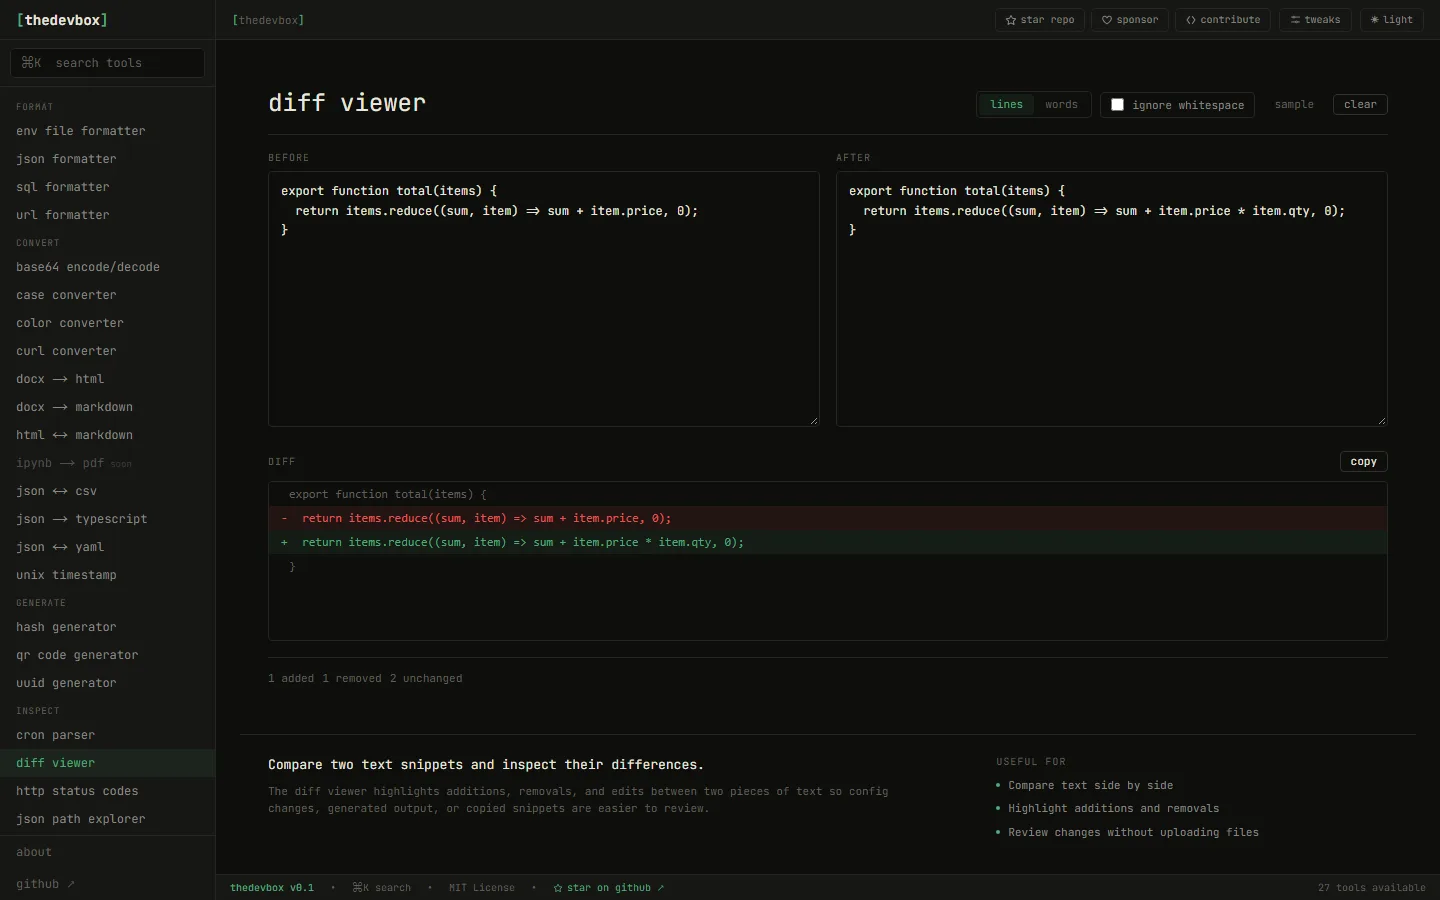Open http status codes tool
The image size is (1440, 900).
pyautogui.click(x=107, y=791)
